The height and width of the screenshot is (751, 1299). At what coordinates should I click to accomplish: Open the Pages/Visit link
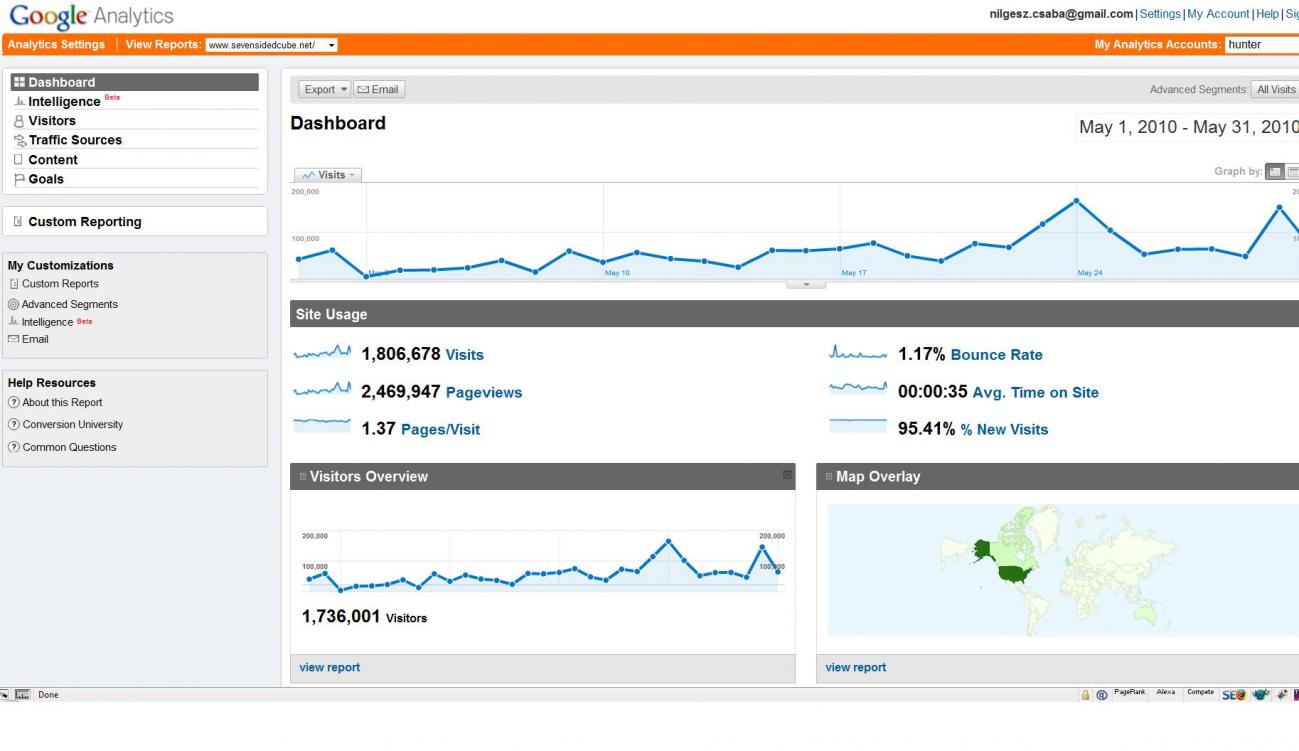click(440, 430)
